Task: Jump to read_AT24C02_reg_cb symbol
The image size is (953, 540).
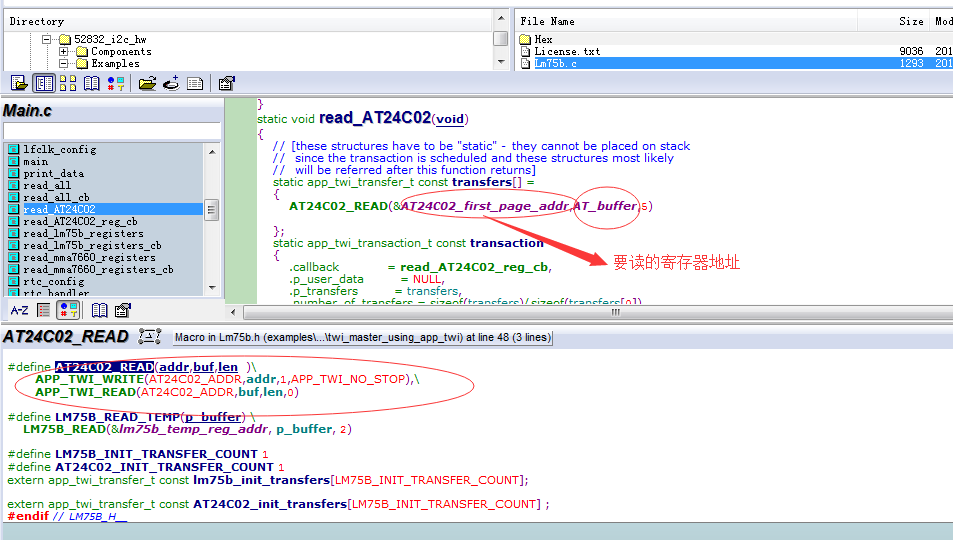Action: pyautogui.click(x=80, y=221)
